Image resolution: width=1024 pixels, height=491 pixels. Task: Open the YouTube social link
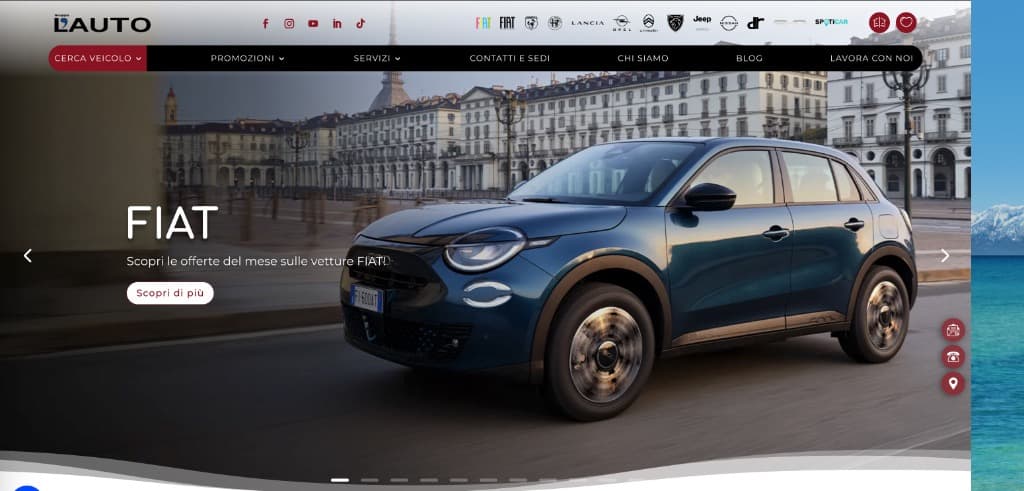click(x=313, y=24)
